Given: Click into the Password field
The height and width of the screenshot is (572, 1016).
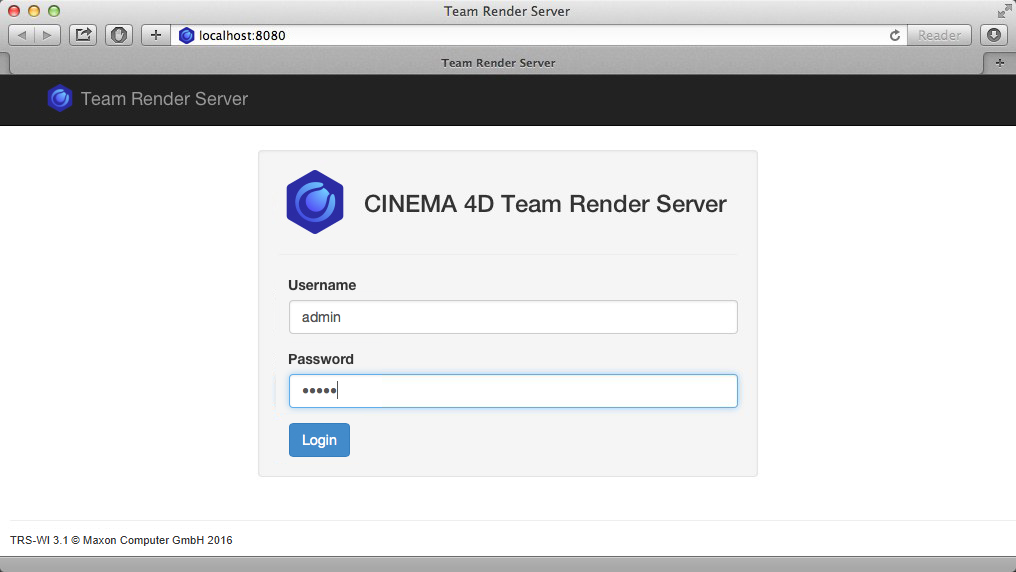Looking at the screenshot, I should coord(512,391).
